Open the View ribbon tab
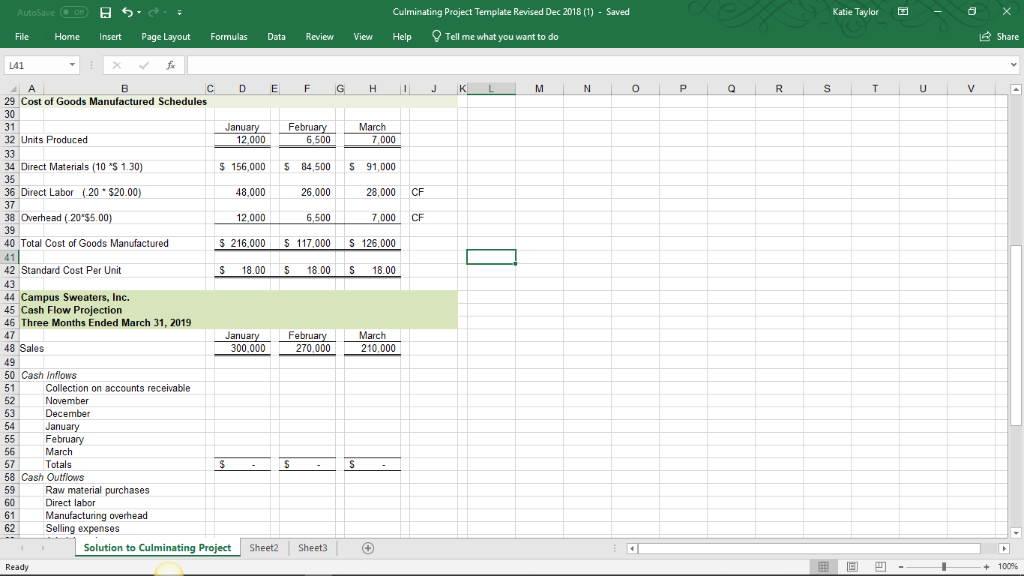Image resolution: width=1024 pixels, height=576 pixels. [363, 37]
